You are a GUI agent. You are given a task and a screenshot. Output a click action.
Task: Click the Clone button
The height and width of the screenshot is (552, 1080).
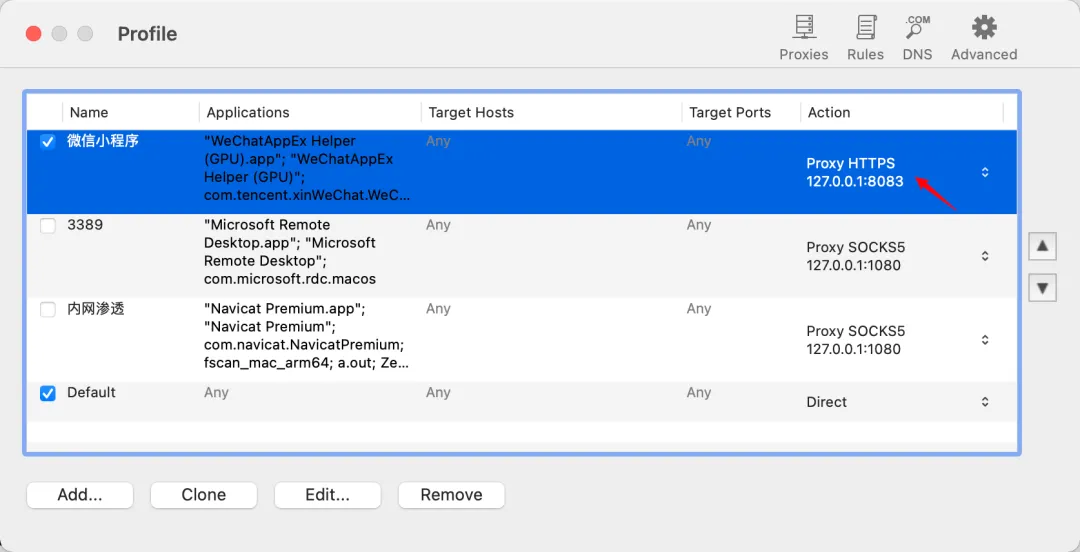click(204, 495)
